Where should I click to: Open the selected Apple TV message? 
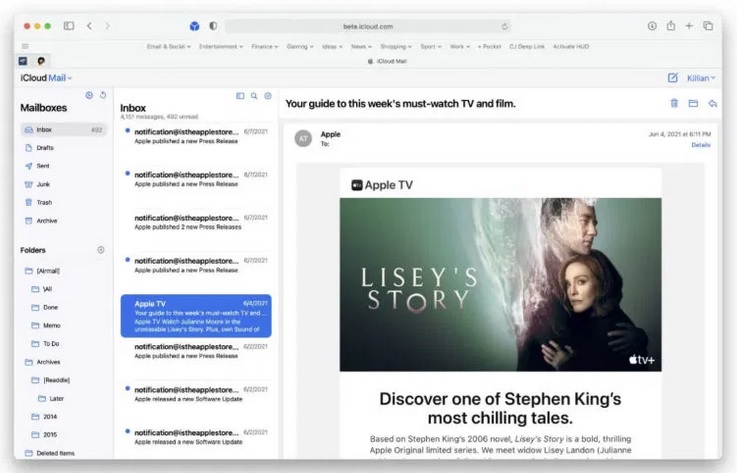coord(196,316)
